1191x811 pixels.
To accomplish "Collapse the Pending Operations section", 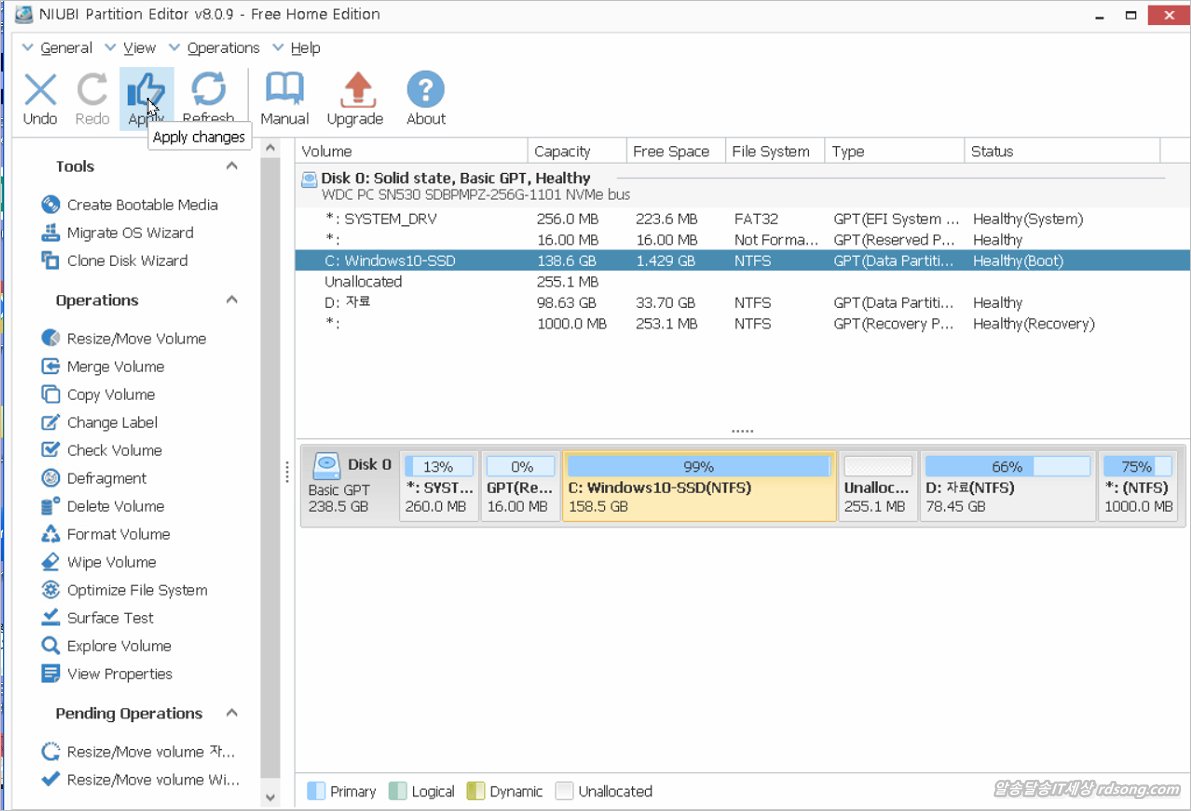I will point(232,713).
